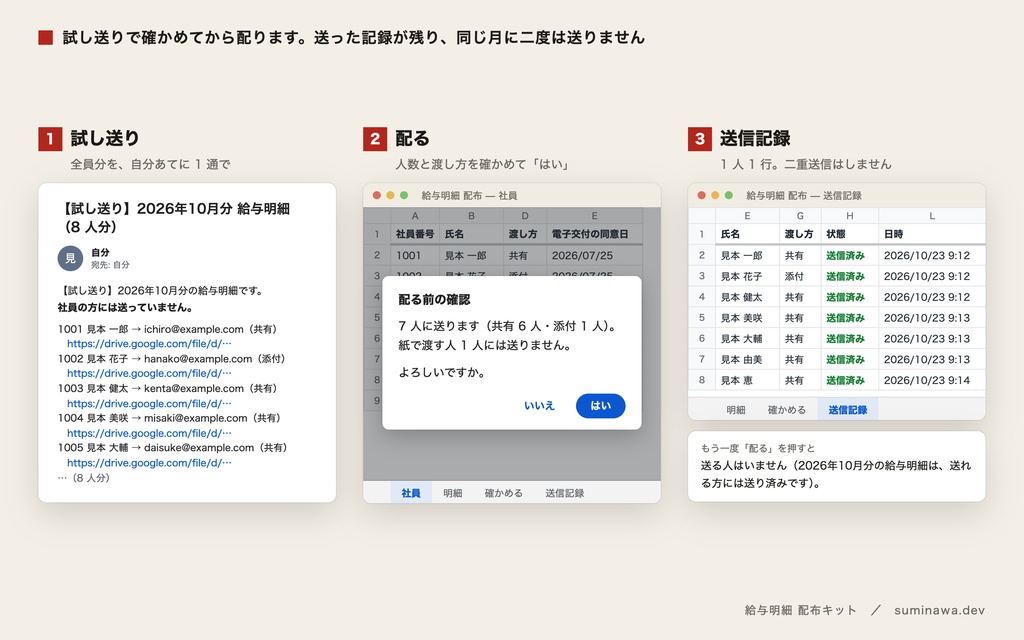Select the active 送信記録 tab in 送信記録 window
The width and height of the screenshot is (1024, 640).
click(848, 410)
